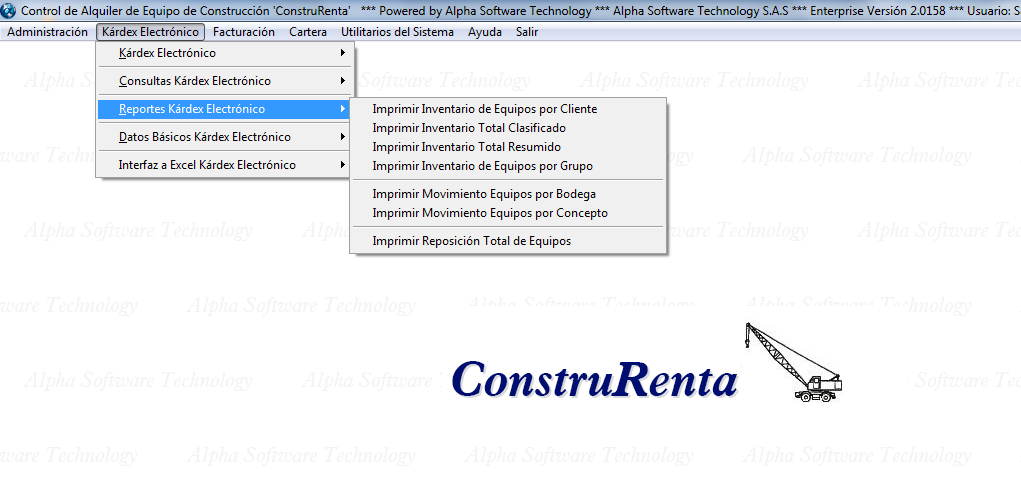Click Salir in the menu bar

coord(527,32)
